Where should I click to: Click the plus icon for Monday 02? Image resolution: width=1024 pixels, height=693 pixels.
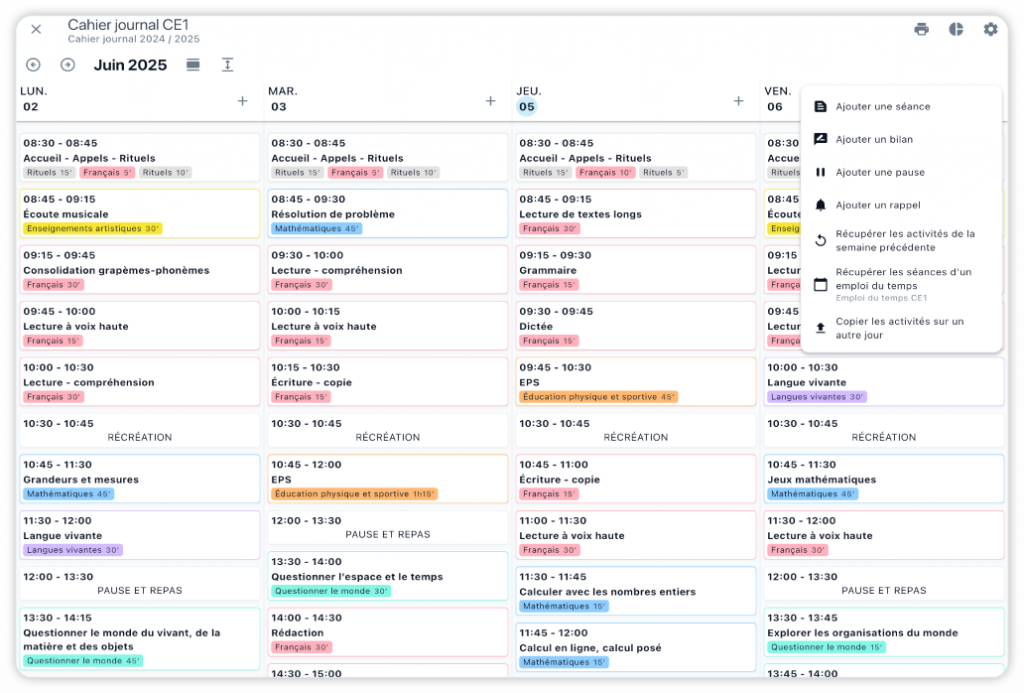(242, 101)
